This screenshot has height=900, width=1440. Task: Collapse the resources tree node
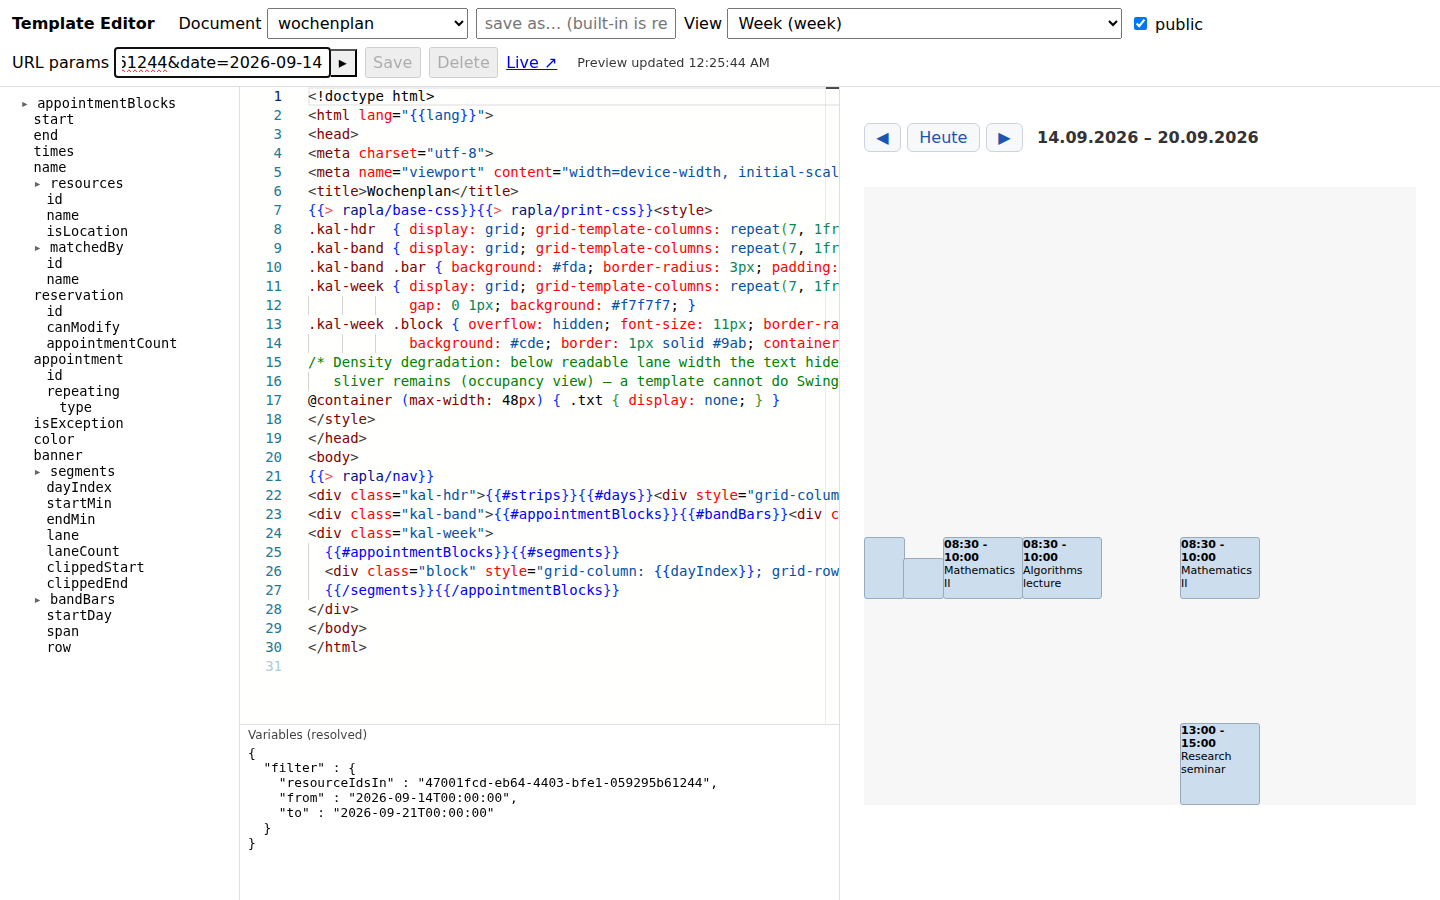(x=38, y=184)
